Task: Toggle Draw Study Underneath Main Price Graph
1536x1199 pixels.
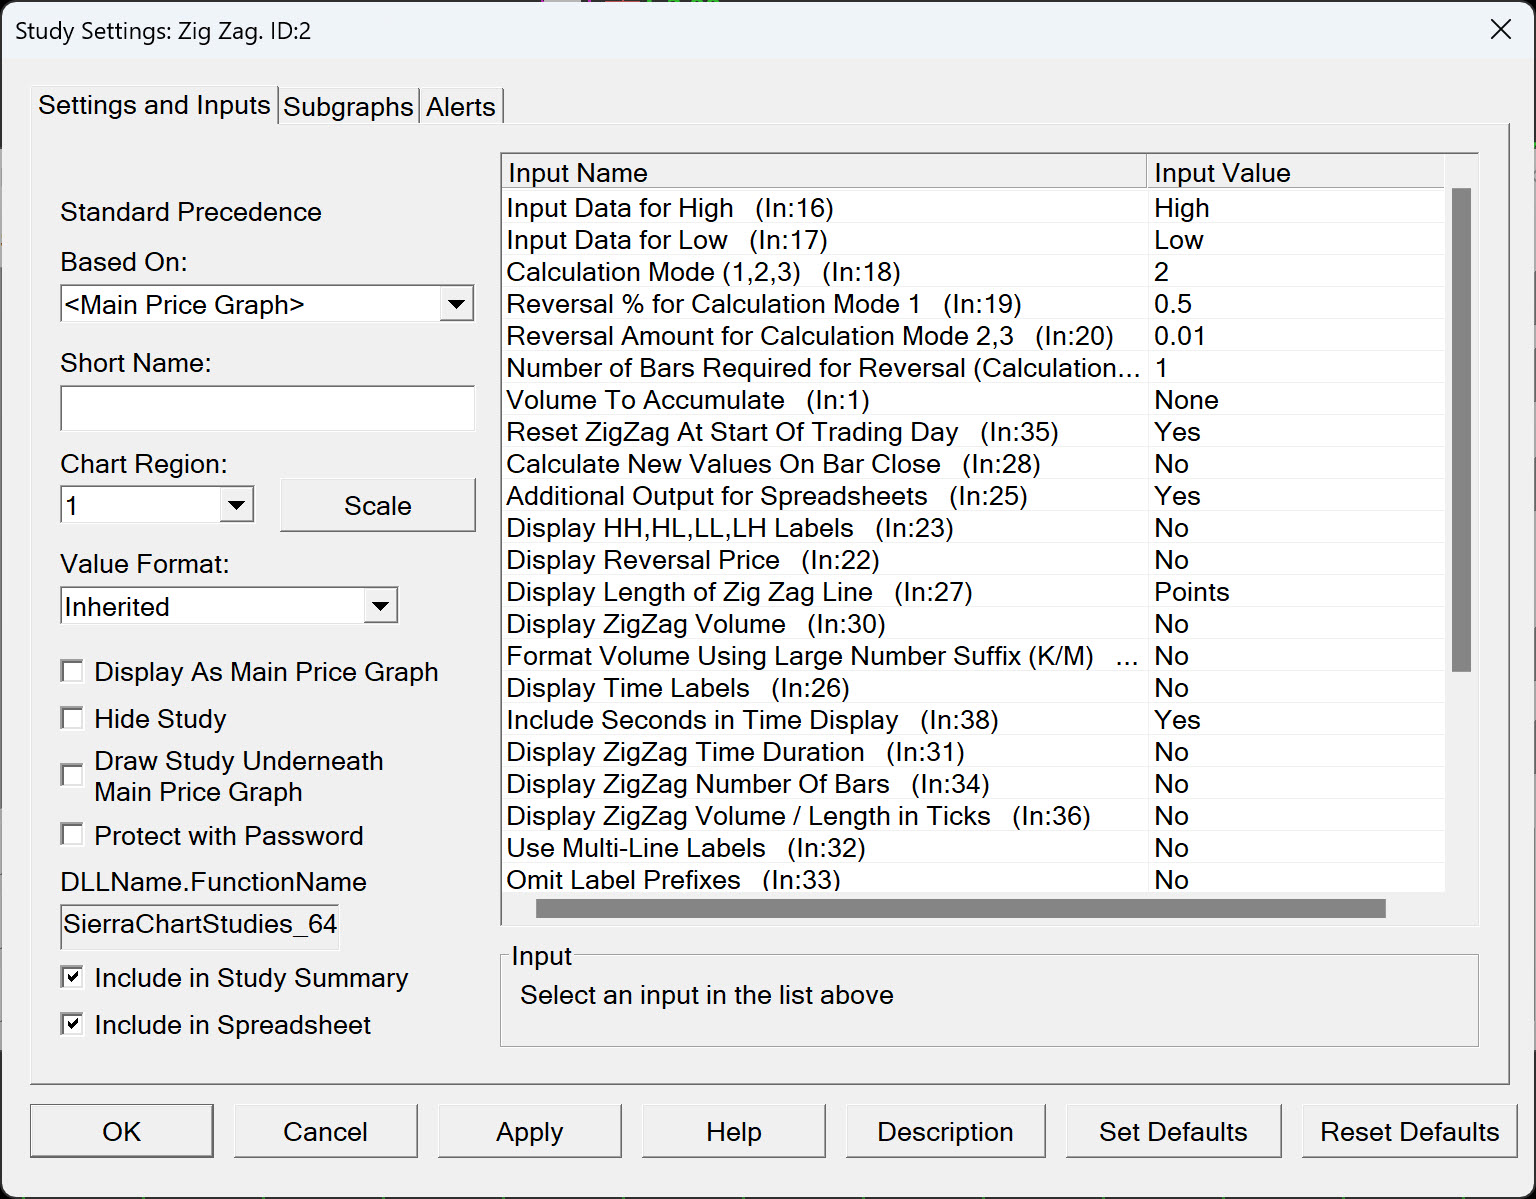Action: pos(72,775)
